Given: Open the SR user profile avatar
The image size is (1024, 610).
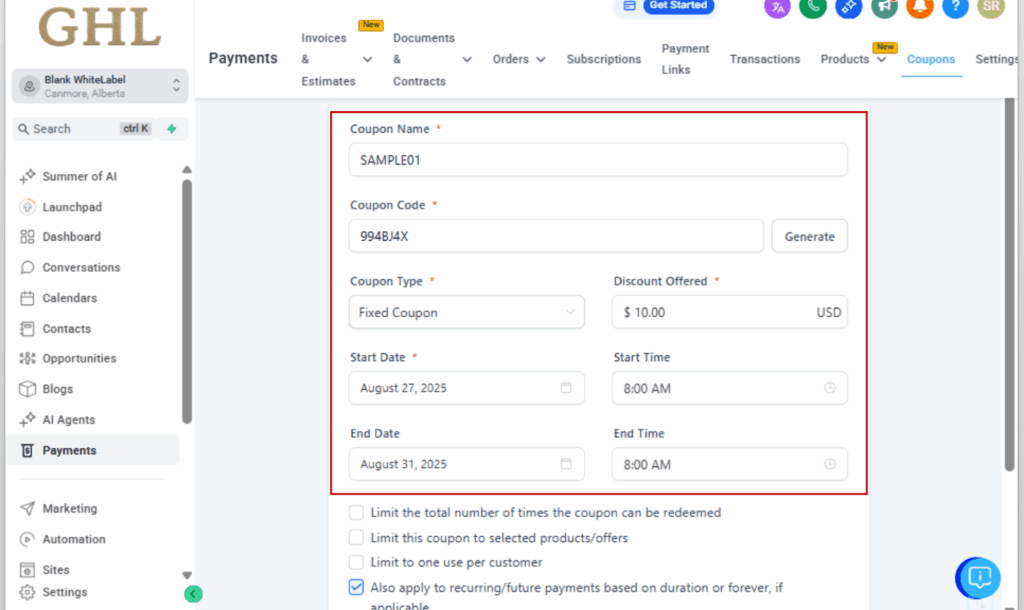Looking at the screenshot, I should click(991, 7).
